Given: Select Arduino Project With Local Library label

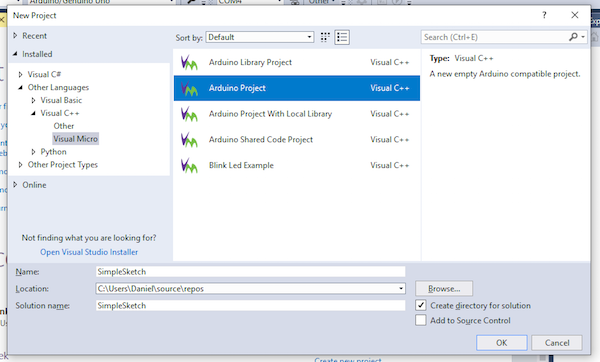Looking at the screenshot, I should tap(270, 114).
